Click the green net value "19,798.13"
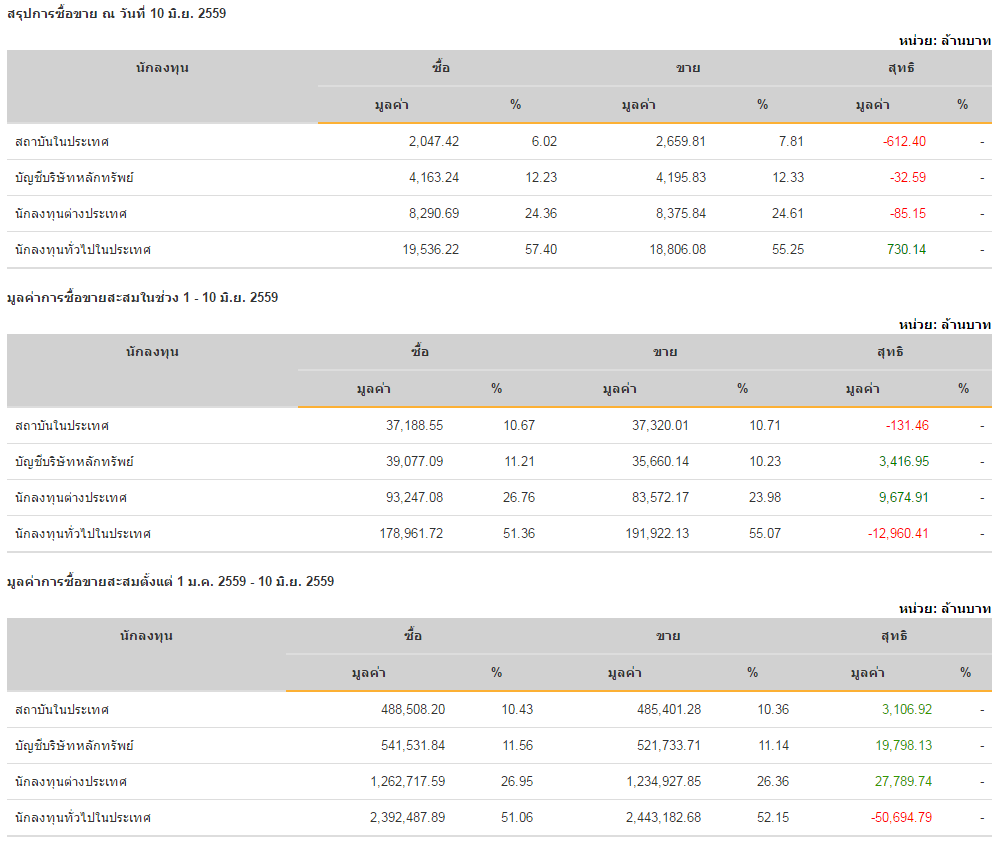Screen dimensions: 995x841 [x=904, y=746]
